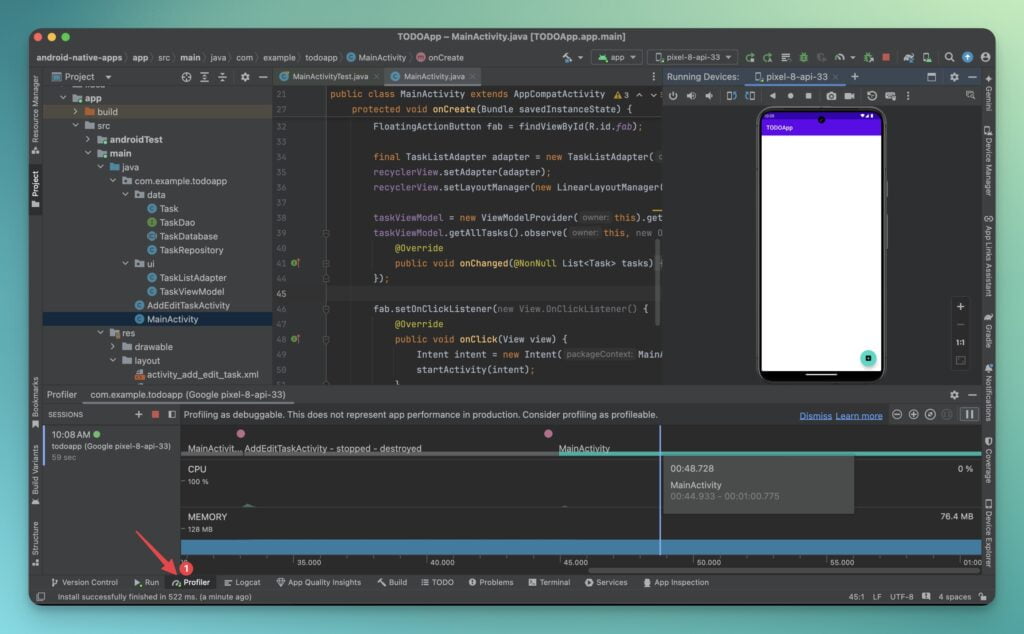Click the Profile app gauge icon

[x=840, y=57]
